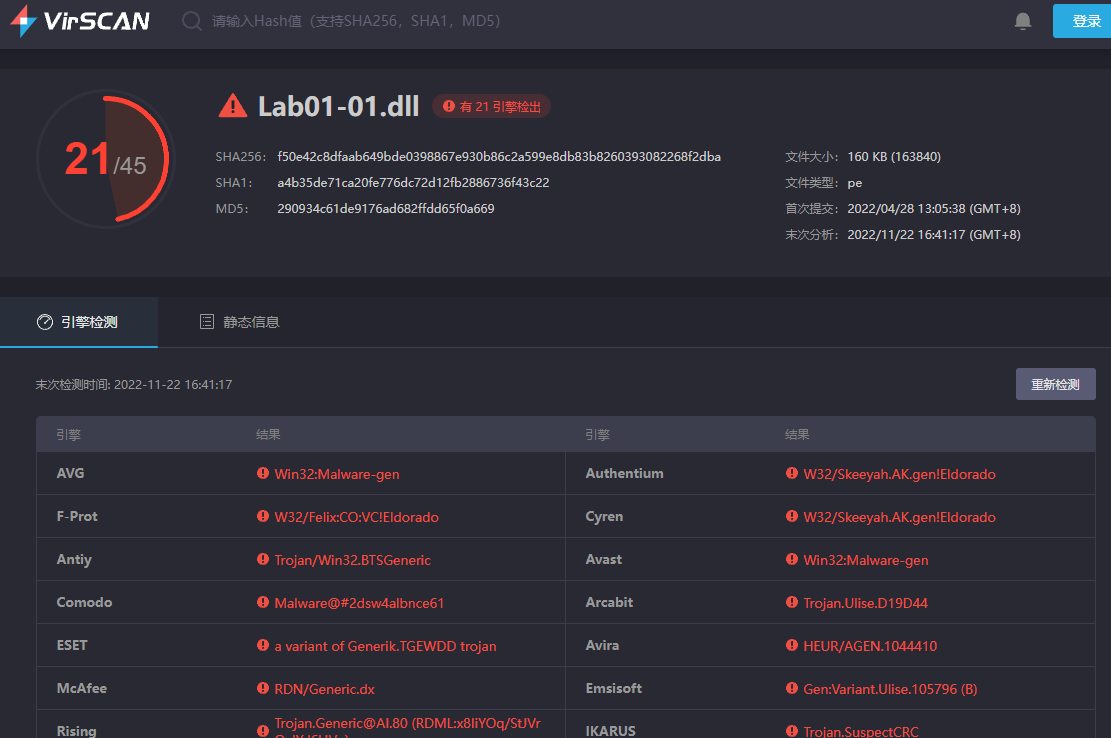Click the Authentium result W32/Skeeyah.AK.gen!Eldorado
The width and height of the screenshot is (1111, 738).
coord(899,474)
